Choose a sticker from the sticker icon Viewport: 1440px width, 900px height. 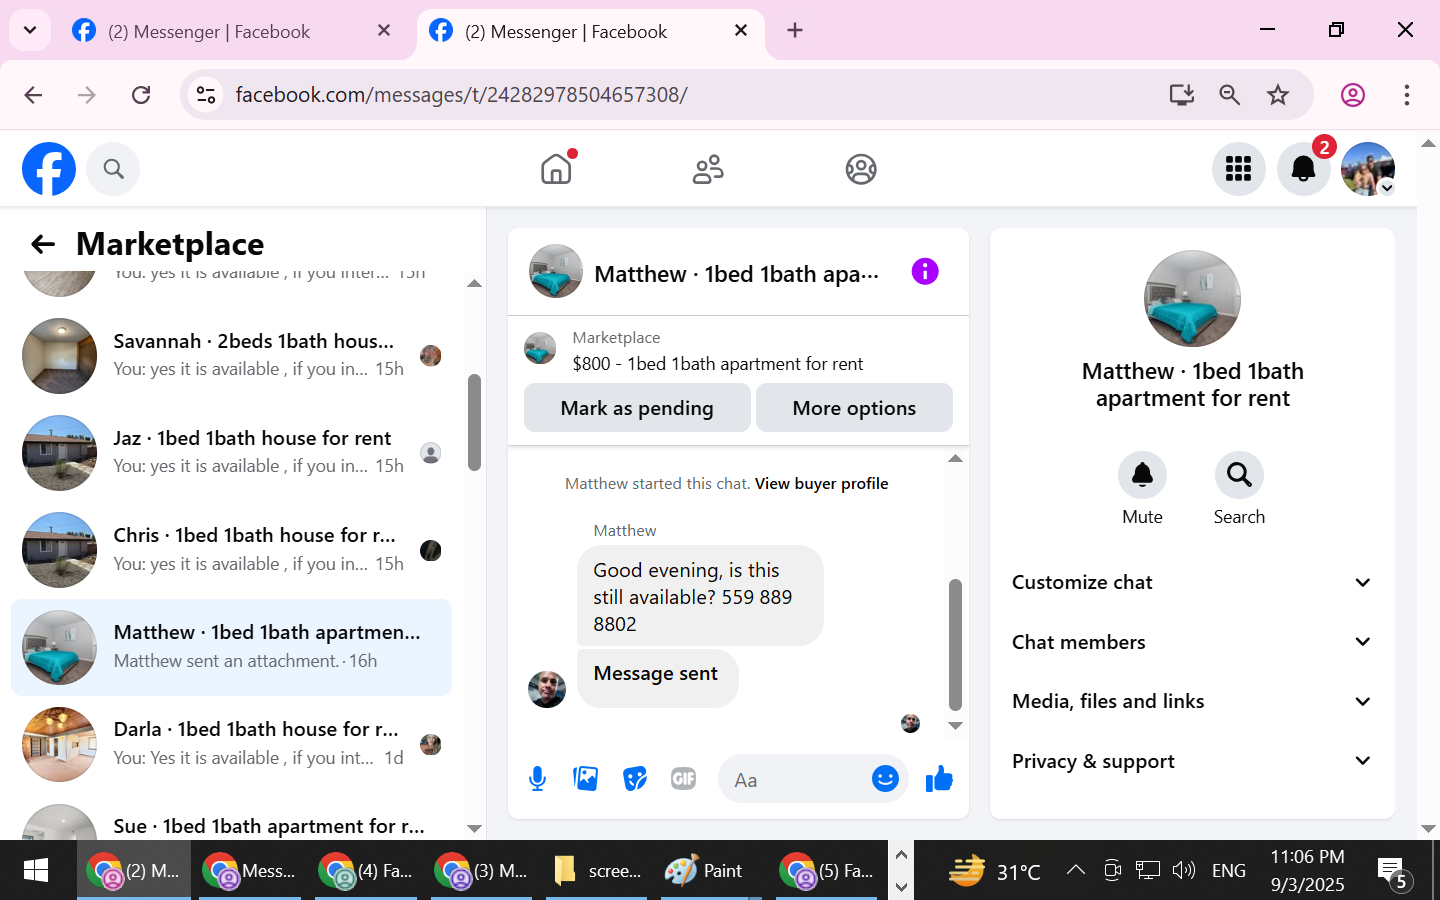tap(635, 778)
